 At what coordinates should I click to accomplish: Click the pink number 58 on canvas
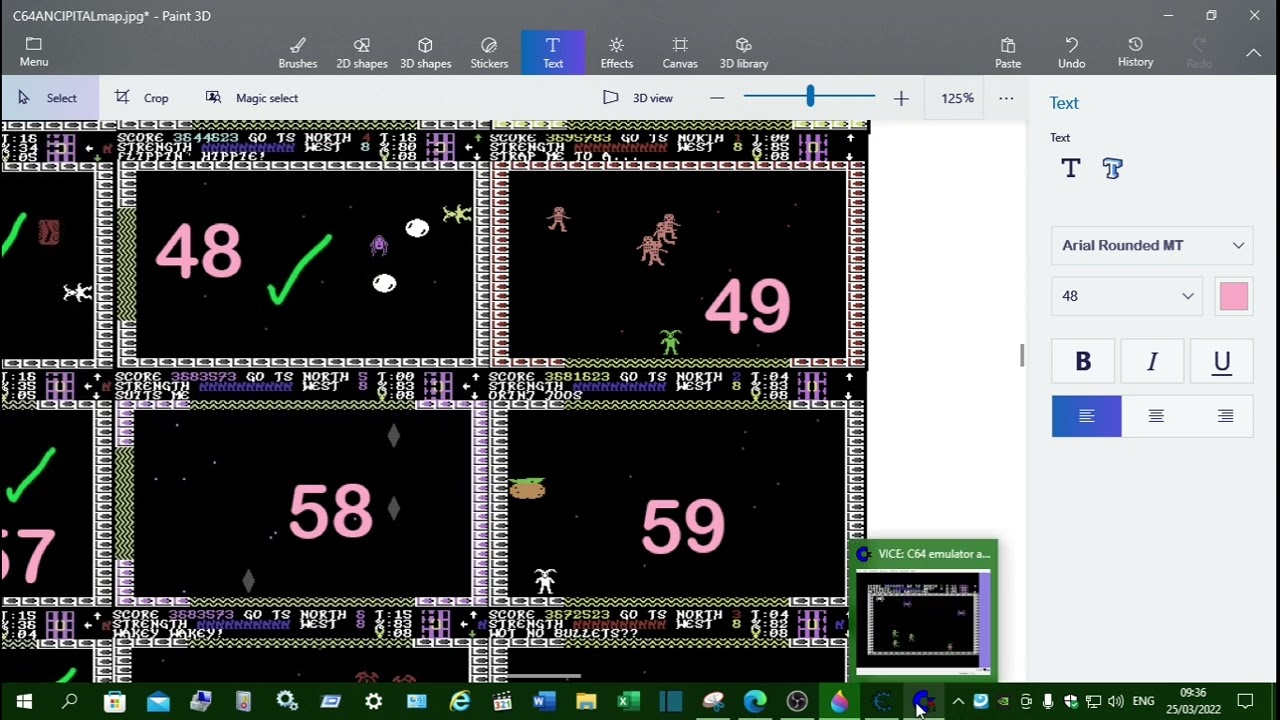click(331, 512)
